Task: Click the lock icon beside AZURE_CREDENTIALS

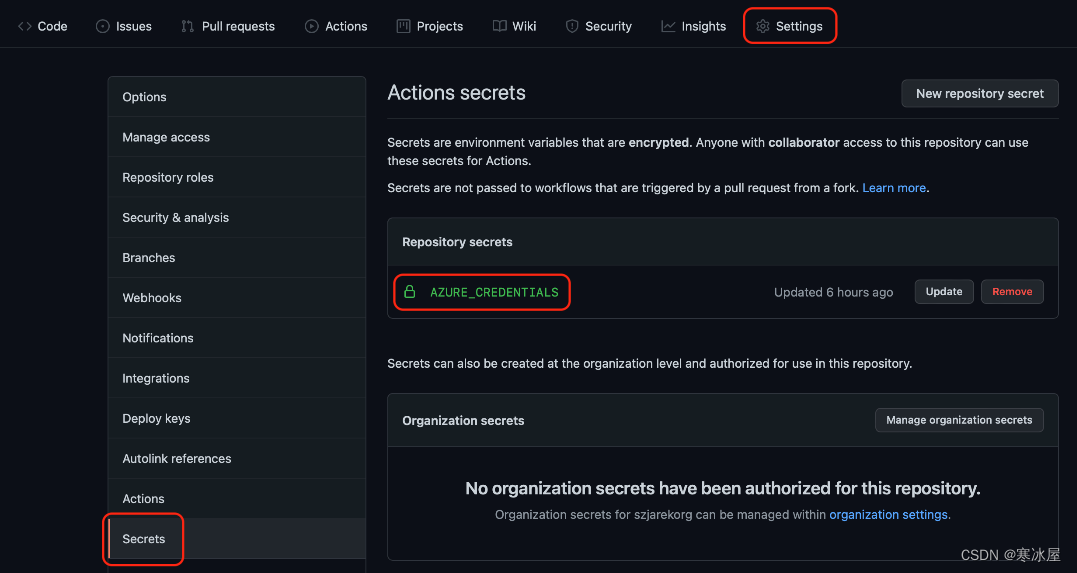Action: [x=410, y=292]
